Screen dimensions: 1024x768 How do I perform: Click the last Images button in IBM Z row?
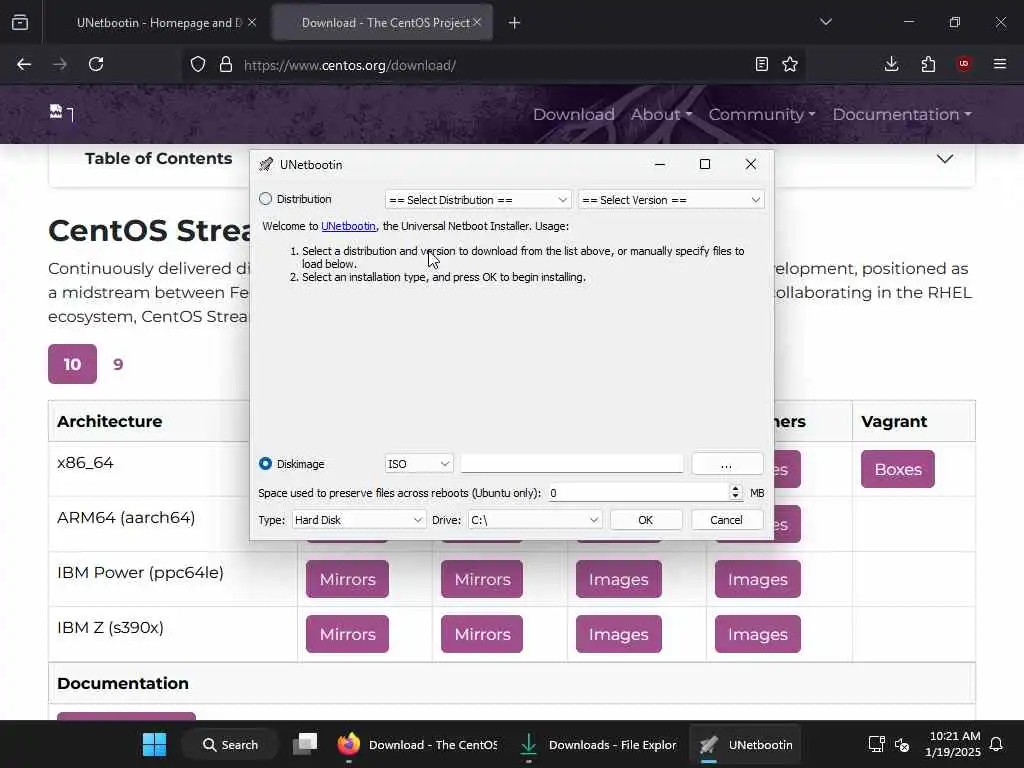758,634
